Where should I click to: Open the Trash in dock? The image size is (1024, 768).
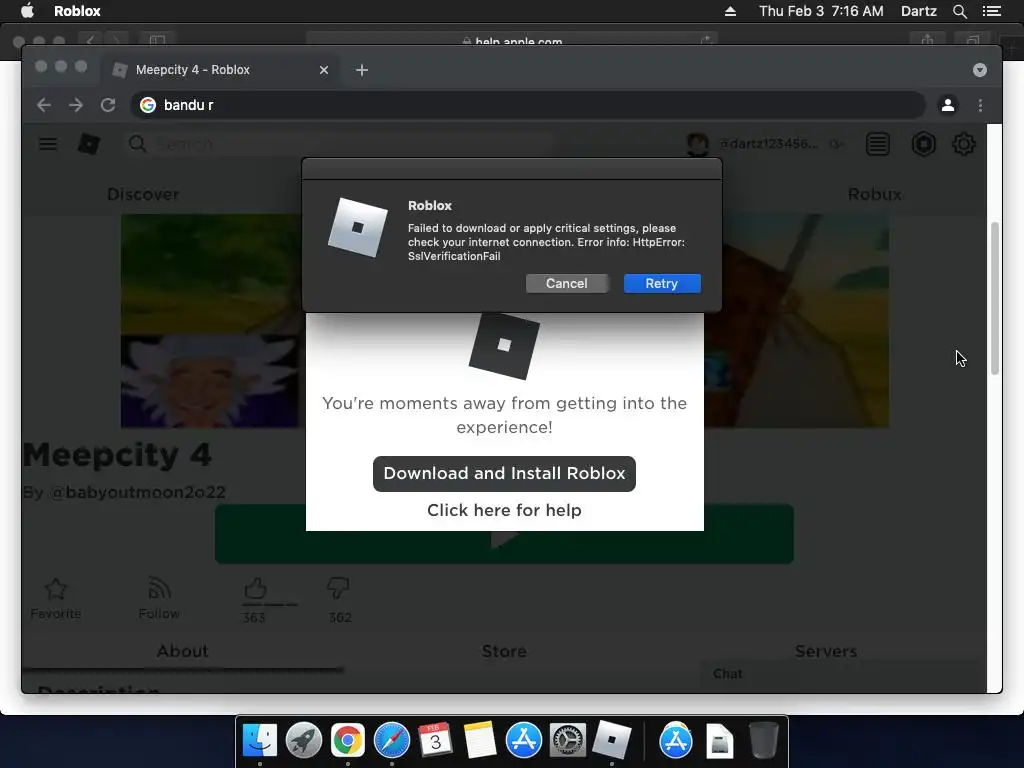pos(763,740)
